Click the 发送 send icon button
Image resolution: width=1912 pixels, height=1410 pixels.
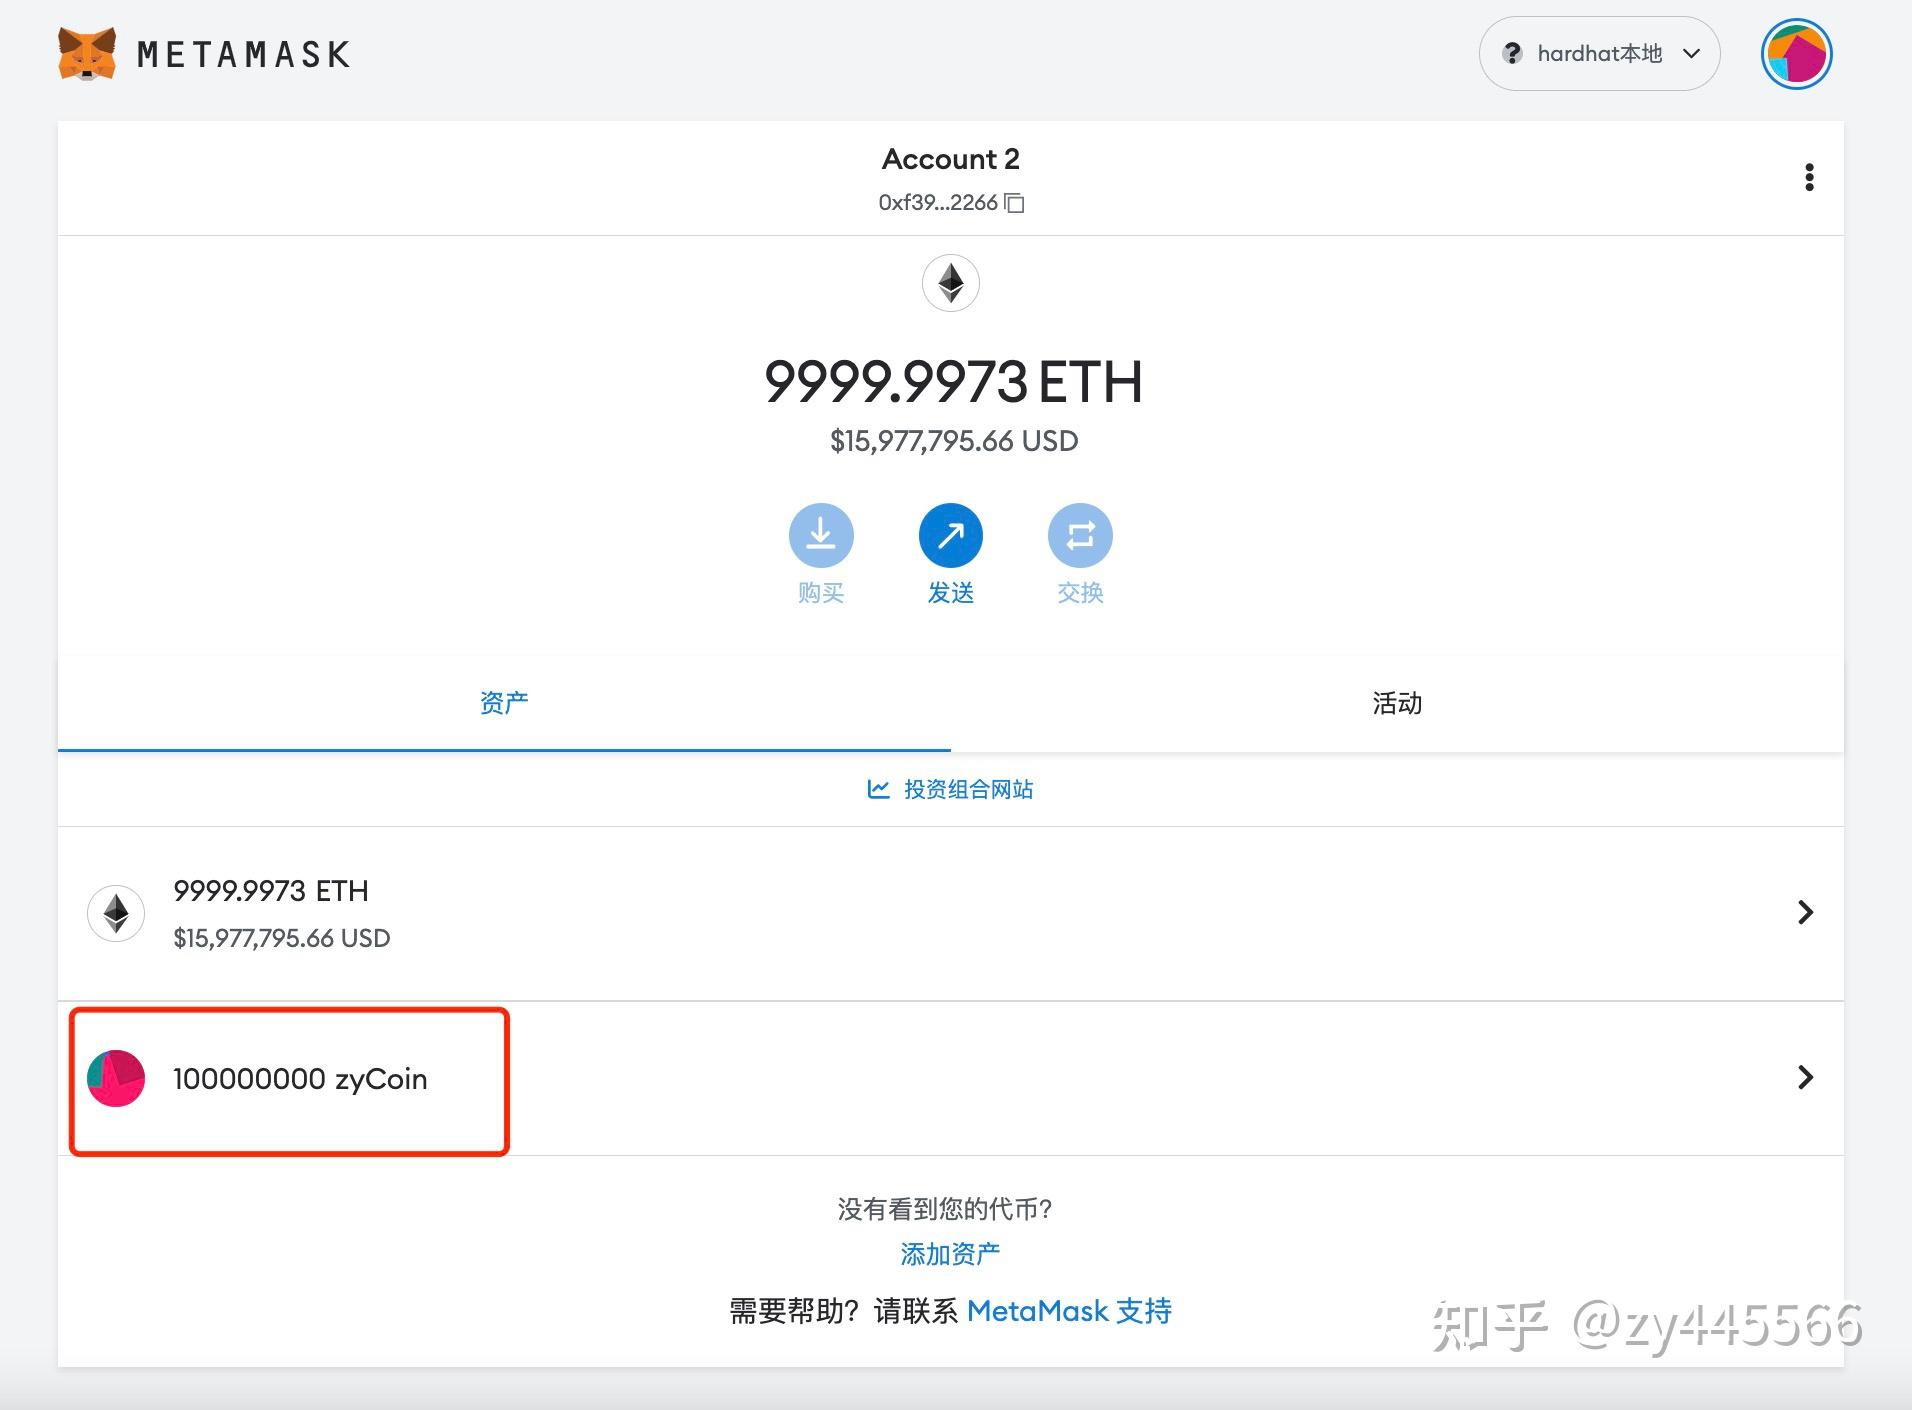tap(950, 535)
